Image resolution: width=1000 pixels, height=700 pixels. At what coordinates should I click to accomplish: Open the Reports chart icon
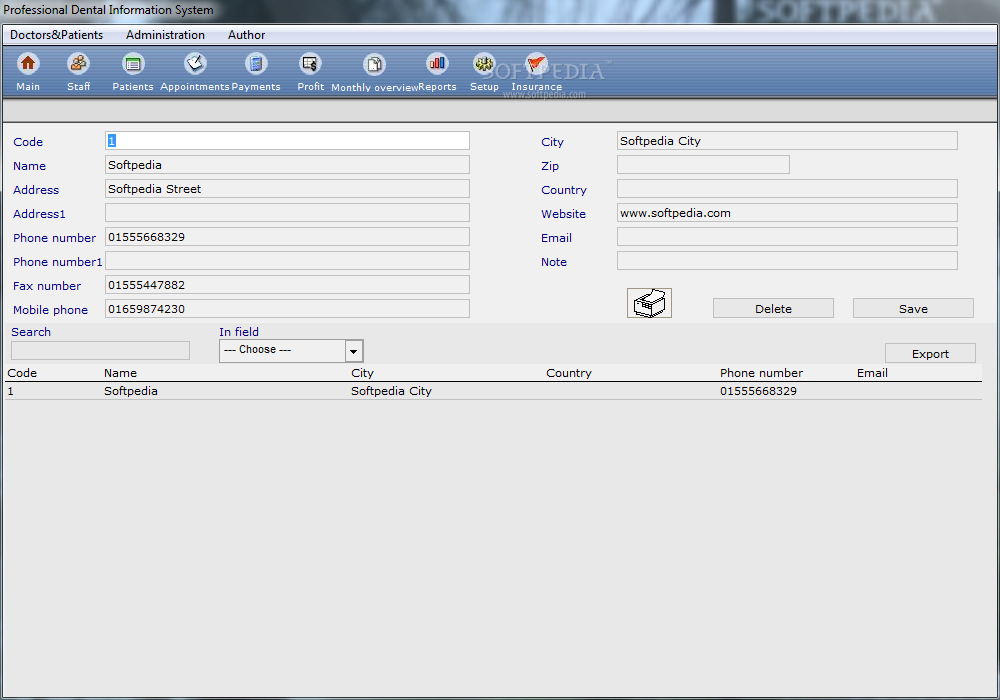pos(437,64)
